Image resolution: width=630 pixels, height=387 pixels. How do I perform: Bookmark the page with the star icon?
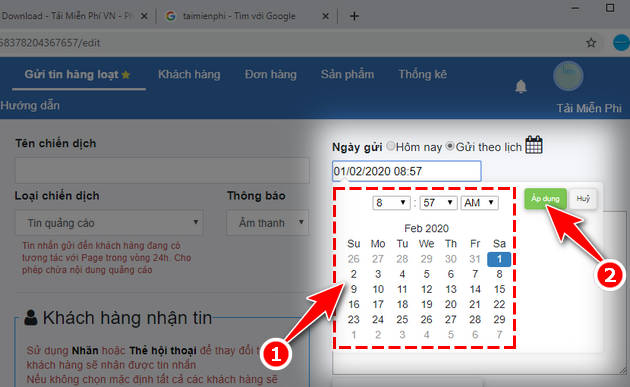[591, 43]
